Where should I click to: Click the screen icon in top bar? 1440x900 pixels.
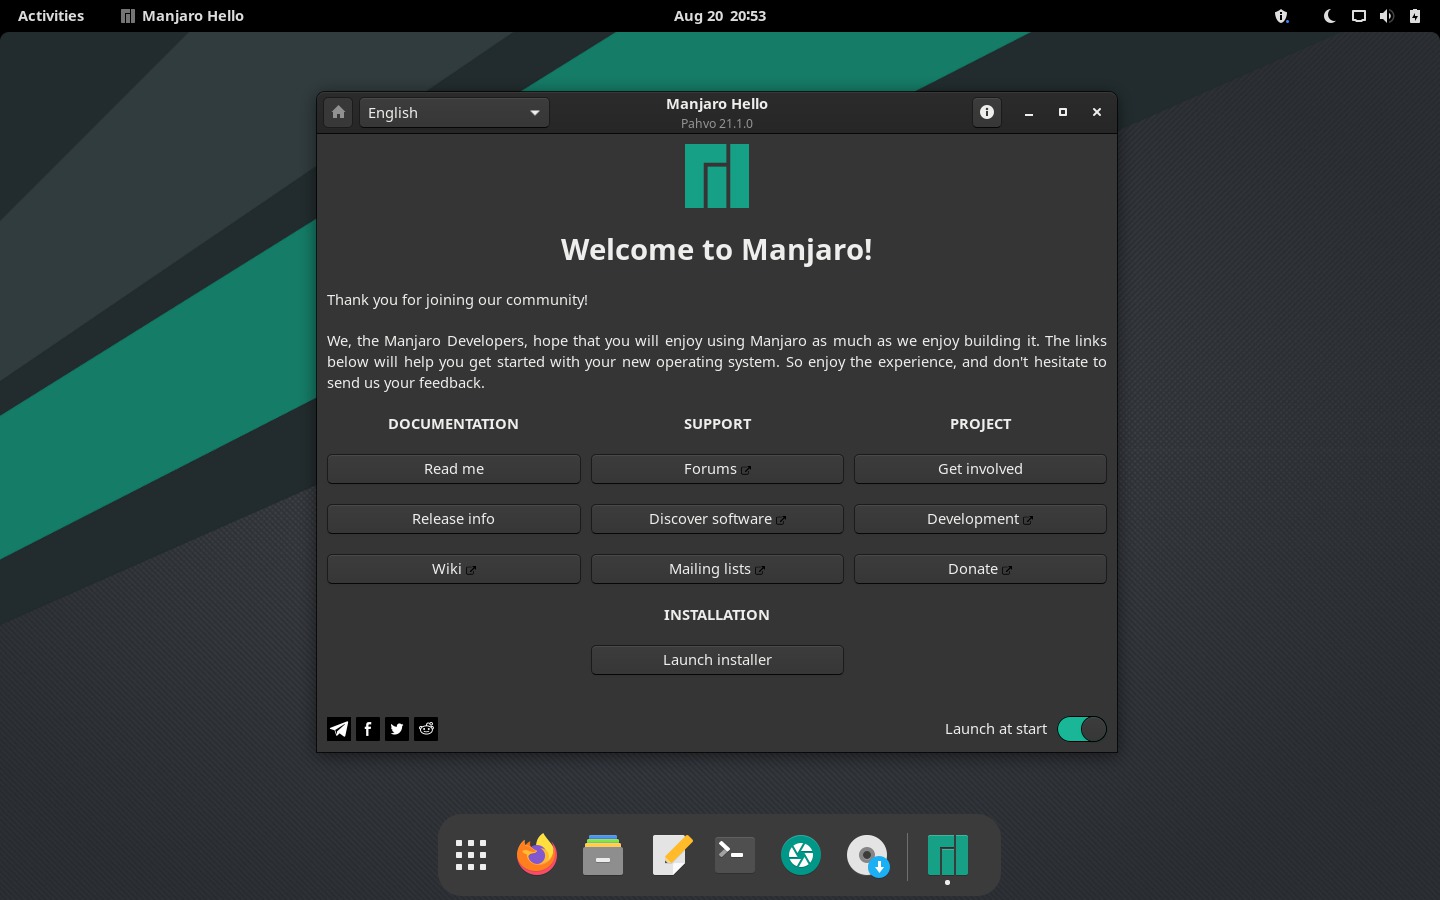[x=1358, y=16]
